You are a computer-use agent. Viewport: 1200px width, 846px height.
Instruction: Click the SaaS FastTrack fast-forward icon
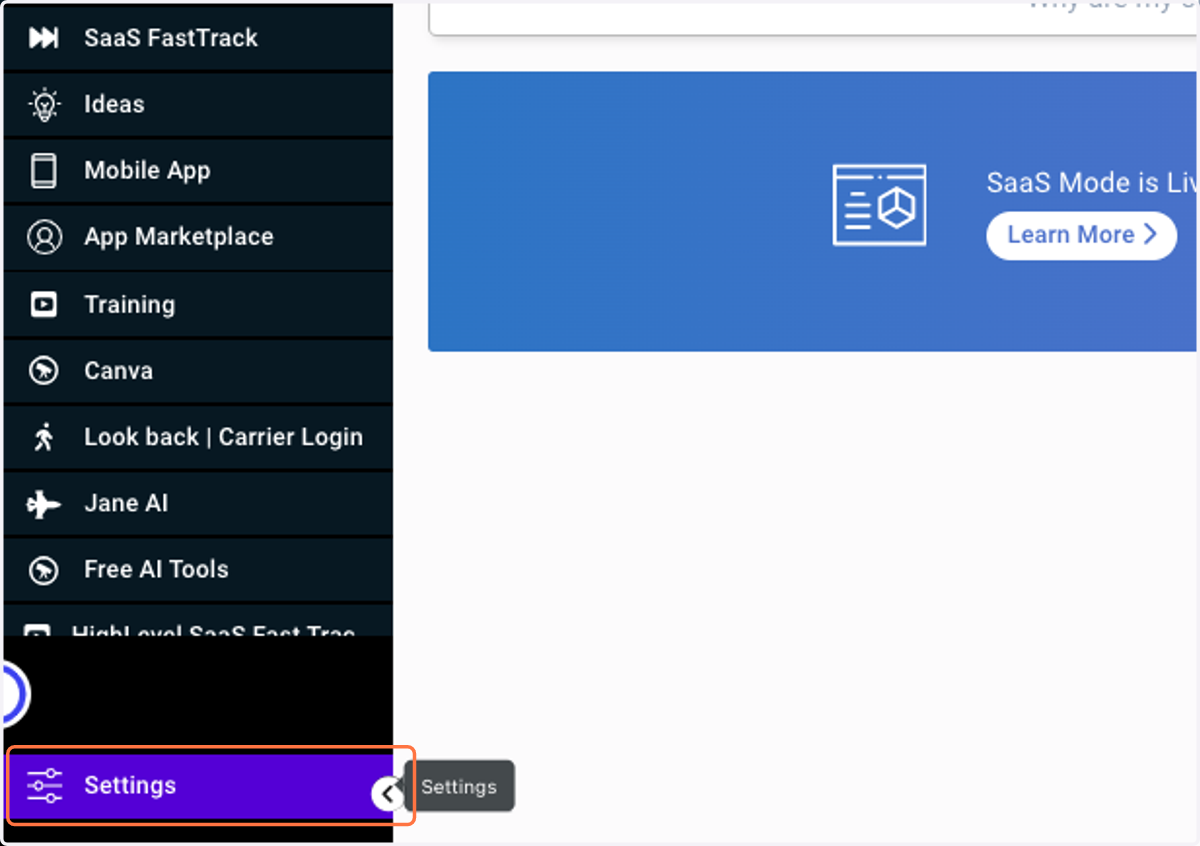point(43,38)
